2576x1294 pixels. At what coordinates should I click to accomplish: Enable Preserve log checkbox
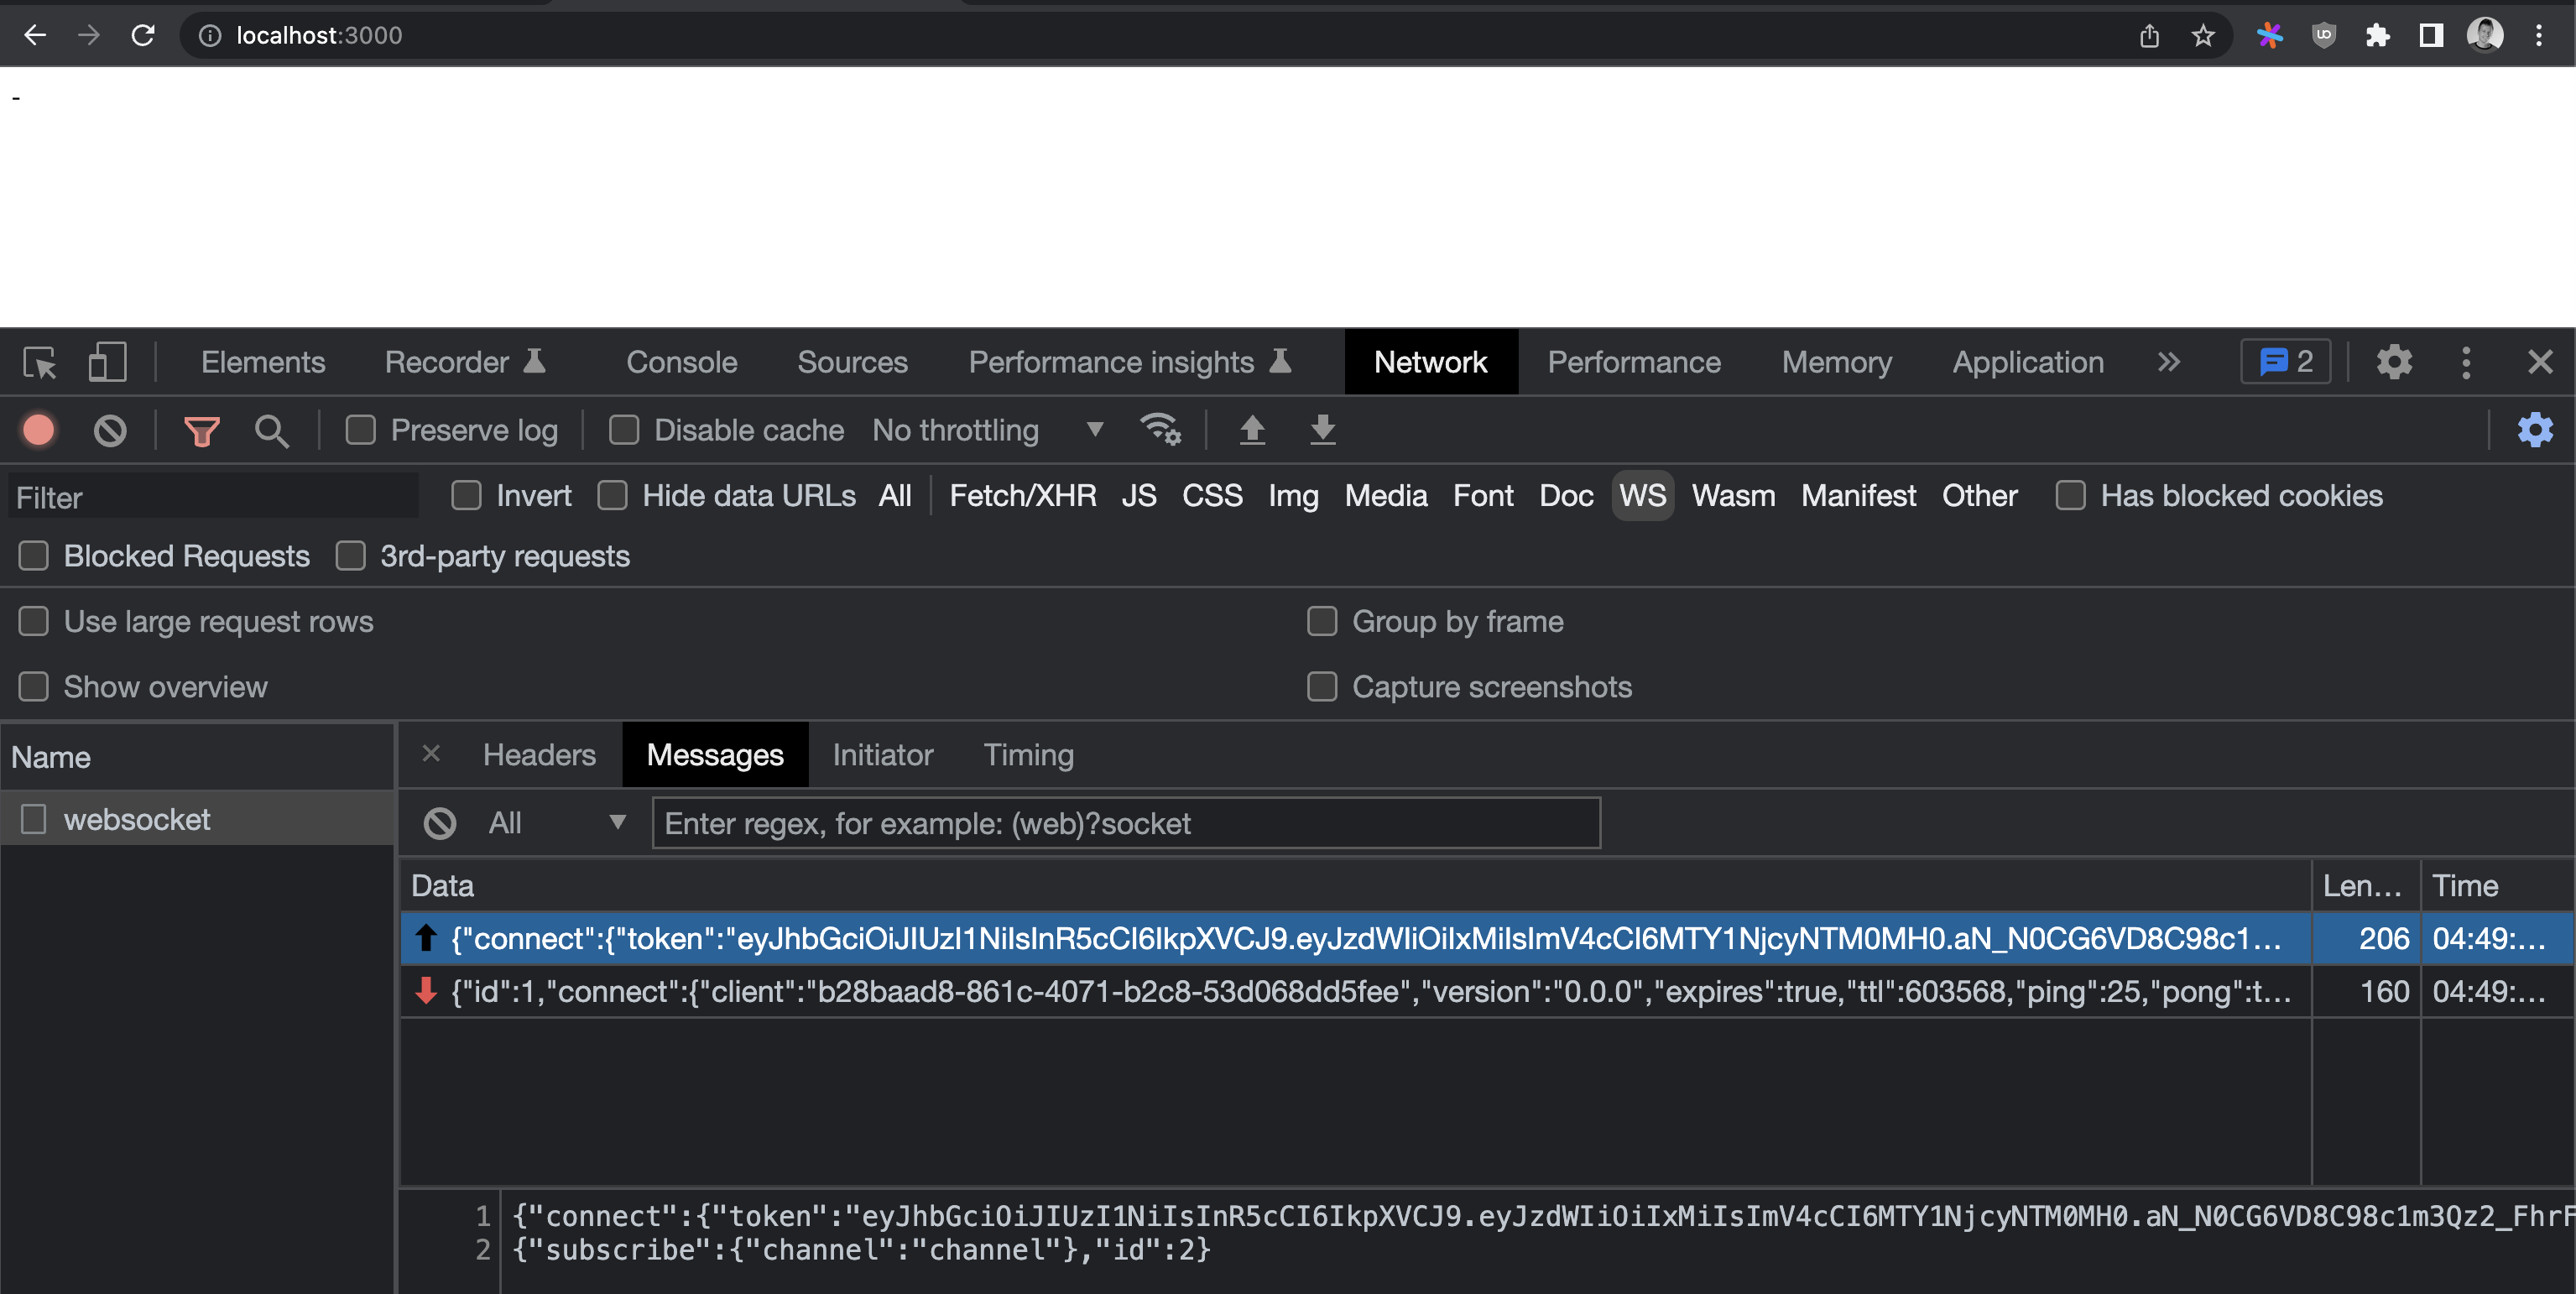coord(360,430)
